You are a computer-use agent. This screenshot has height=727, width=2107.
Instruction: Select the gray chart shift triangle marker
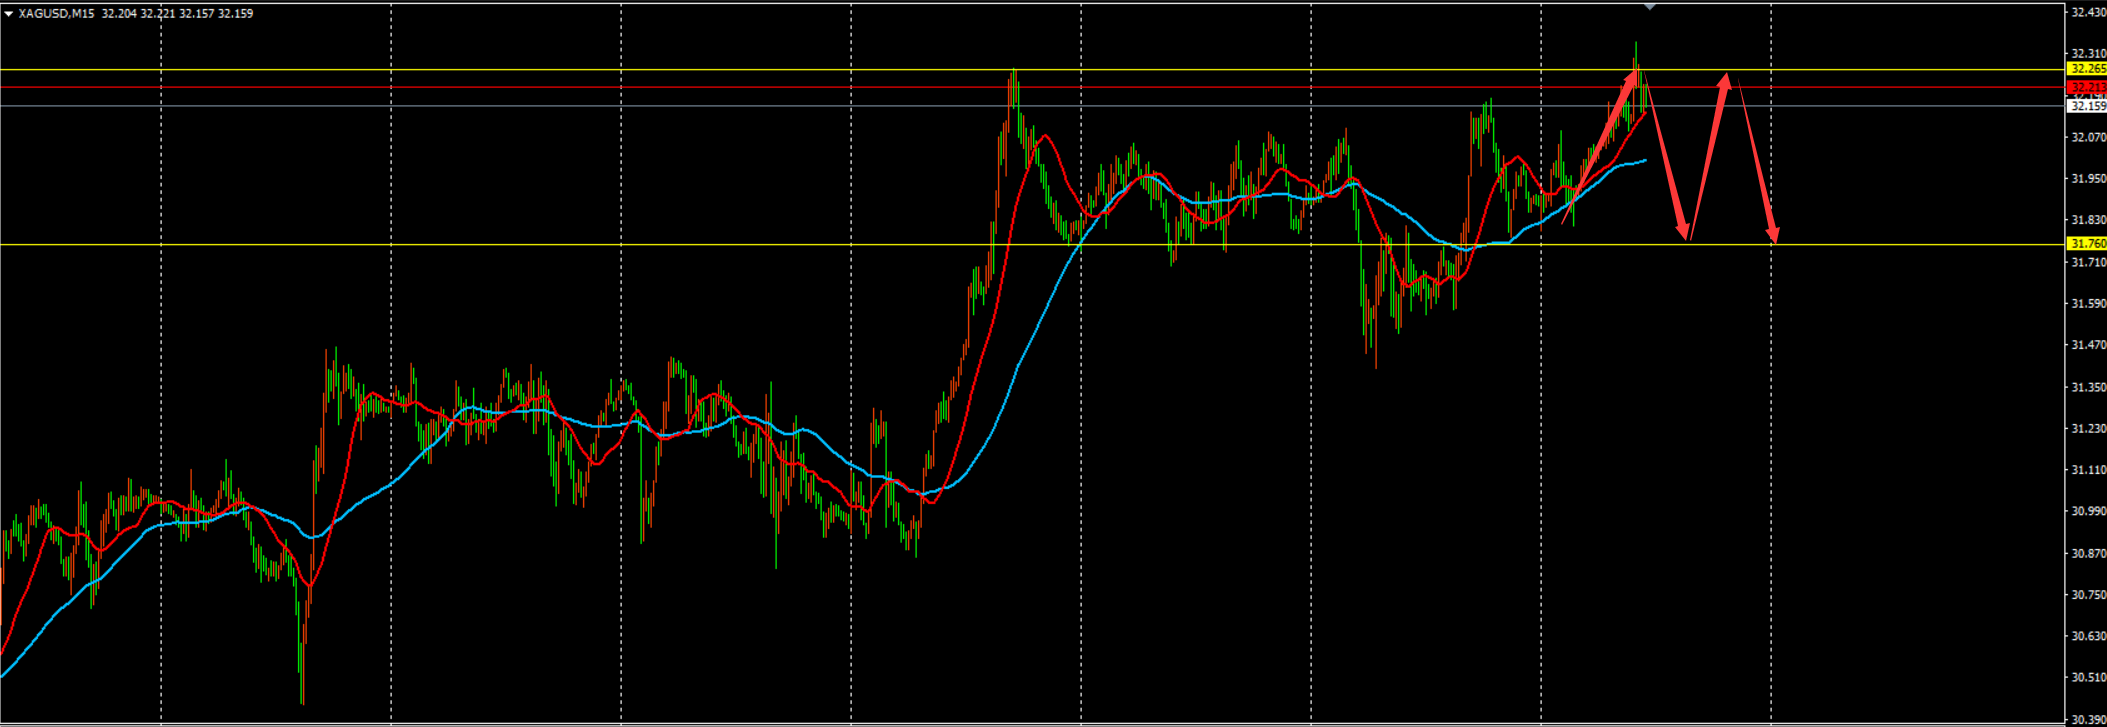click(x=1650, y=6)
